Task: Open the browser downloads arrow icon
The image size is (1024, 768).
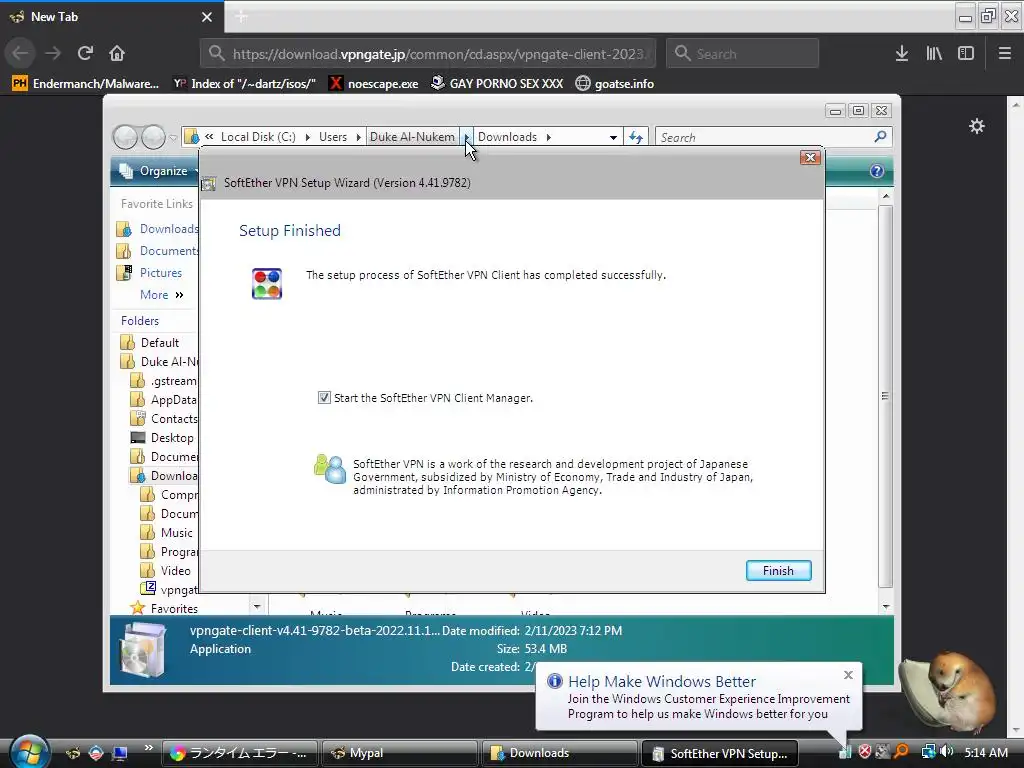Action: click(x=902, y=54)
